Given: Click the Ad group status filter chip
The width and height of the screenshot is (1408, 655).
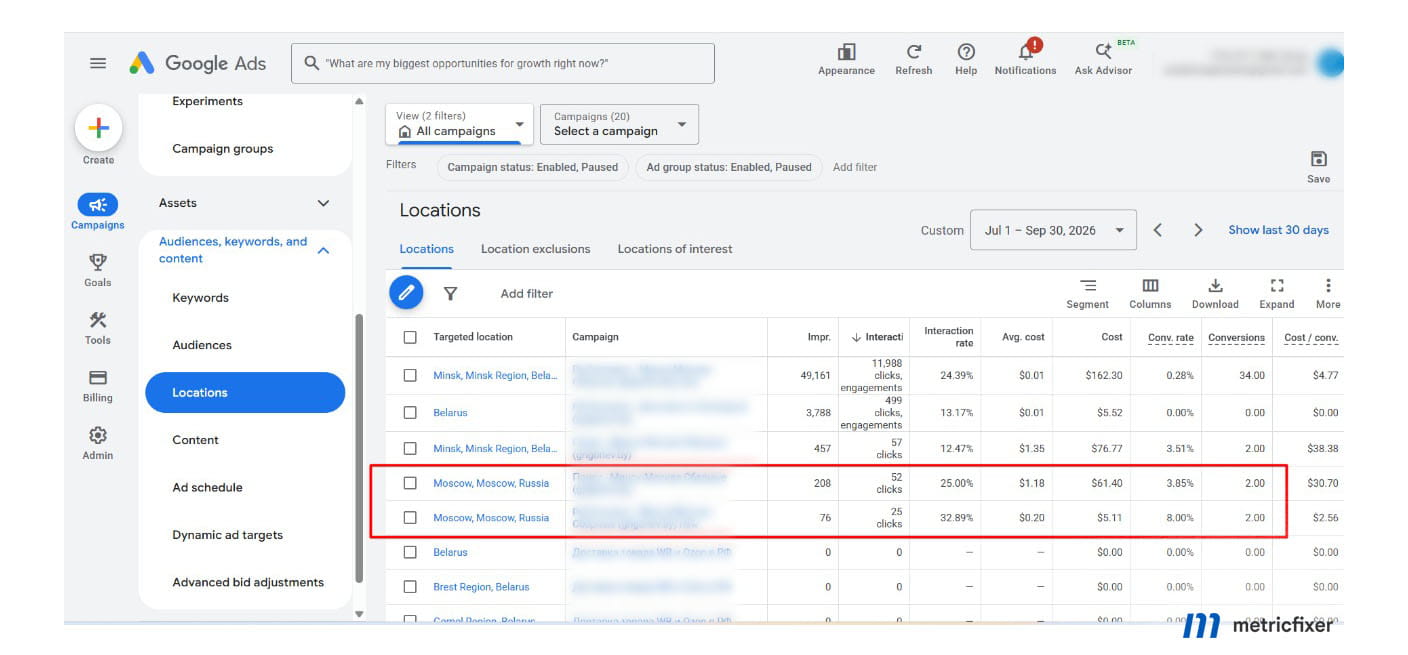Looking at the screenshot, I should [x=729, y=167].
